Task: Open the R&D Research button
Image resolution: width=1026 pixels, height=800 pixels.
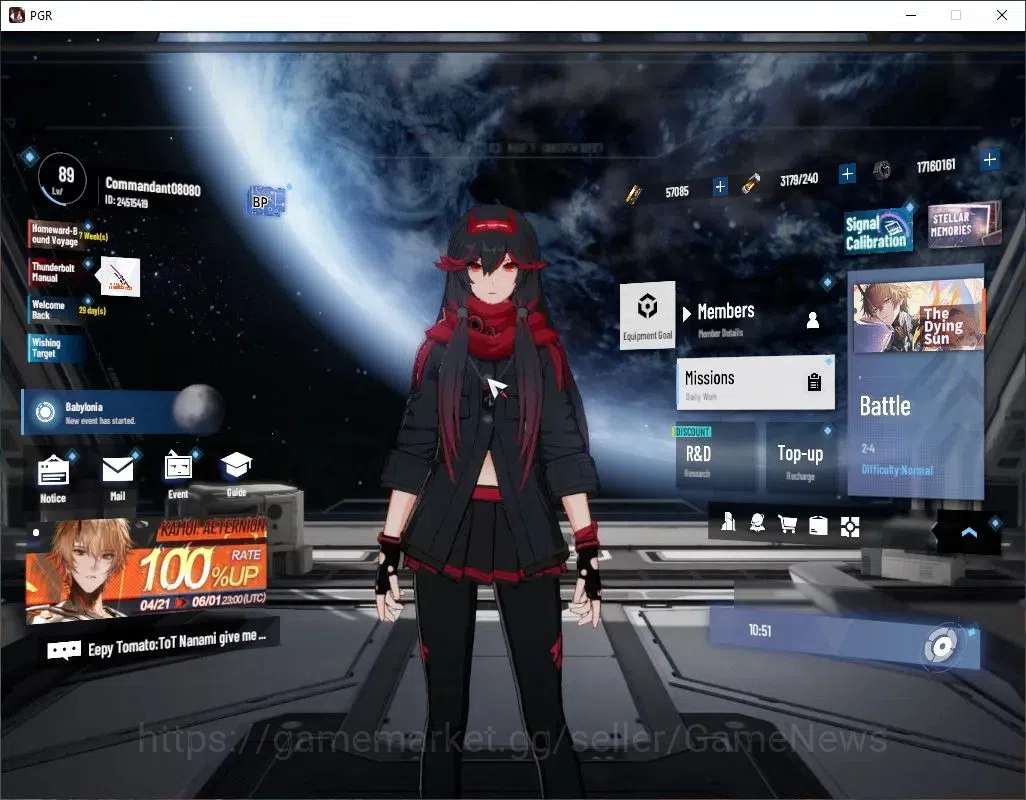Action: pos(716,457)
